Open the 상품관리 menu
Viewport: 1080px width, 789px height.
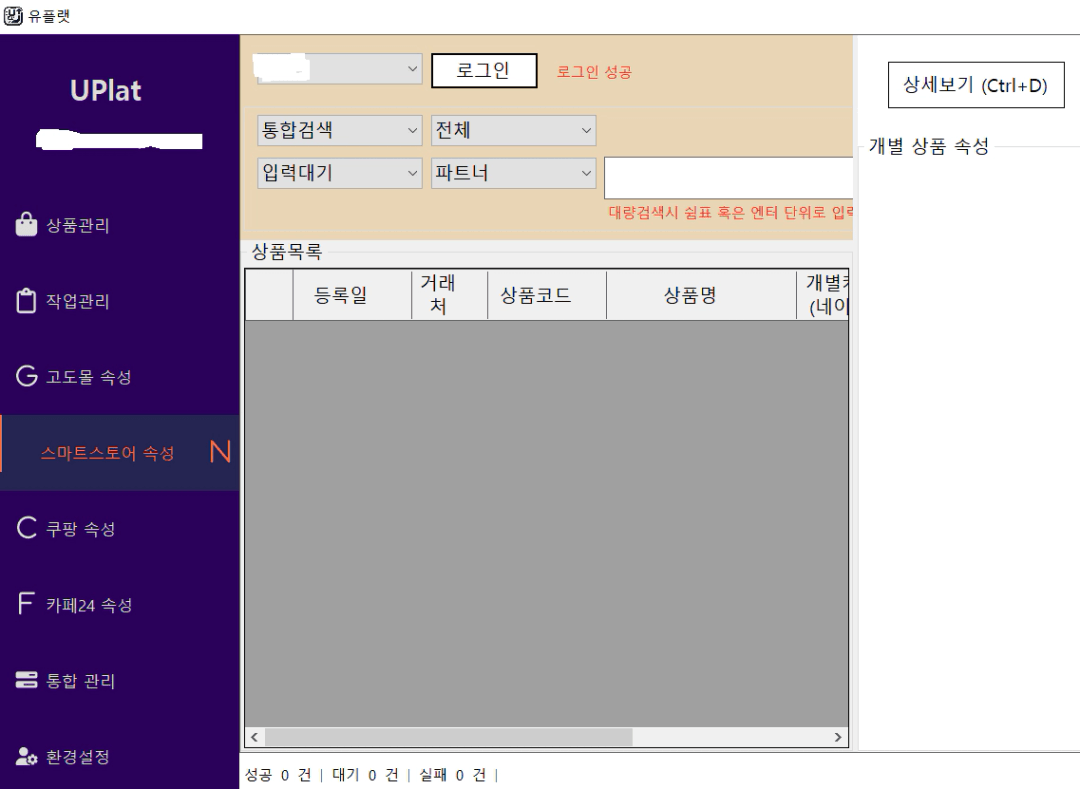click(120, 225)
